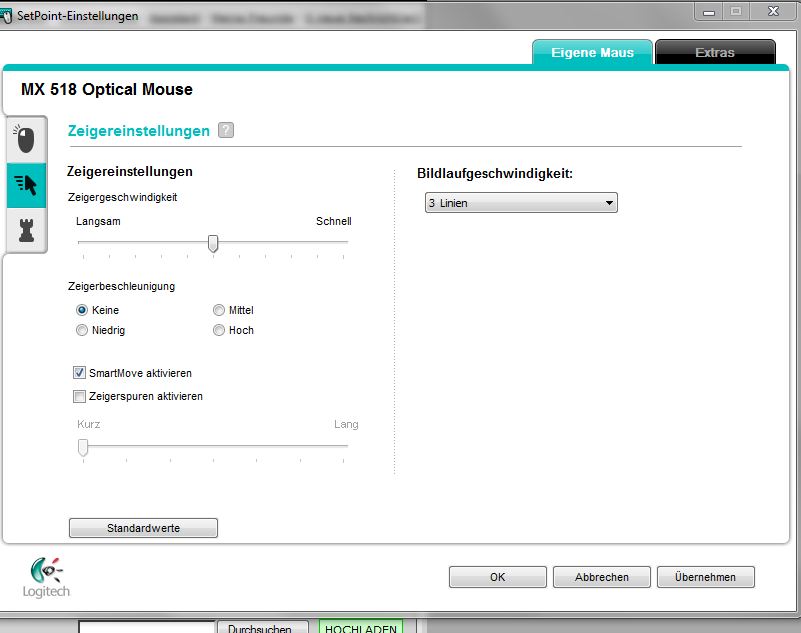This screenshot has width=801, height=633.
Task: Open the mouse button settings sidebar icon
Action: coord(26,139)
